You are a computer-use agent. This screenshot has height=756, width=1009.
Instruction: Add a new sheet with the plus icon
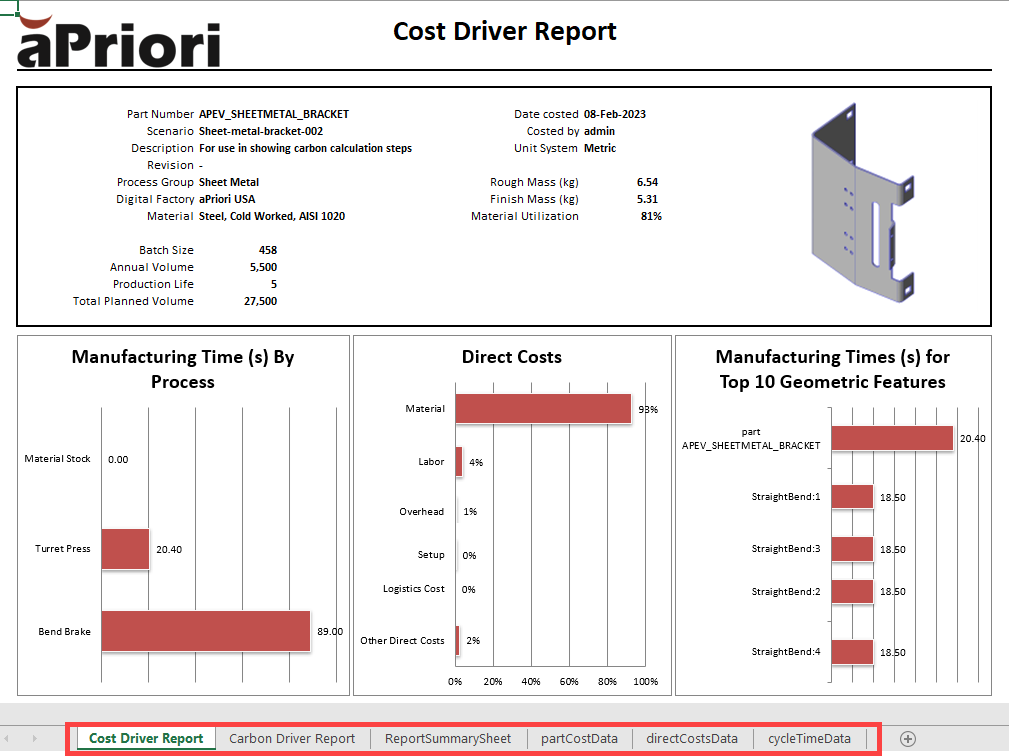pos(908,739)
